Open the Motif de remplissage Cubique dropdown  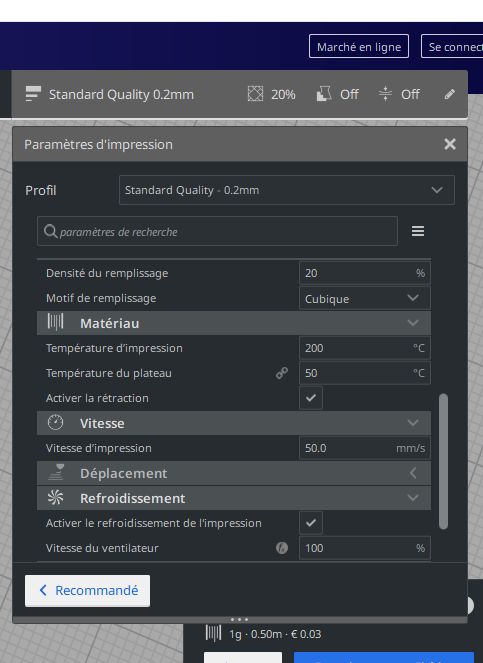(365, 299)
